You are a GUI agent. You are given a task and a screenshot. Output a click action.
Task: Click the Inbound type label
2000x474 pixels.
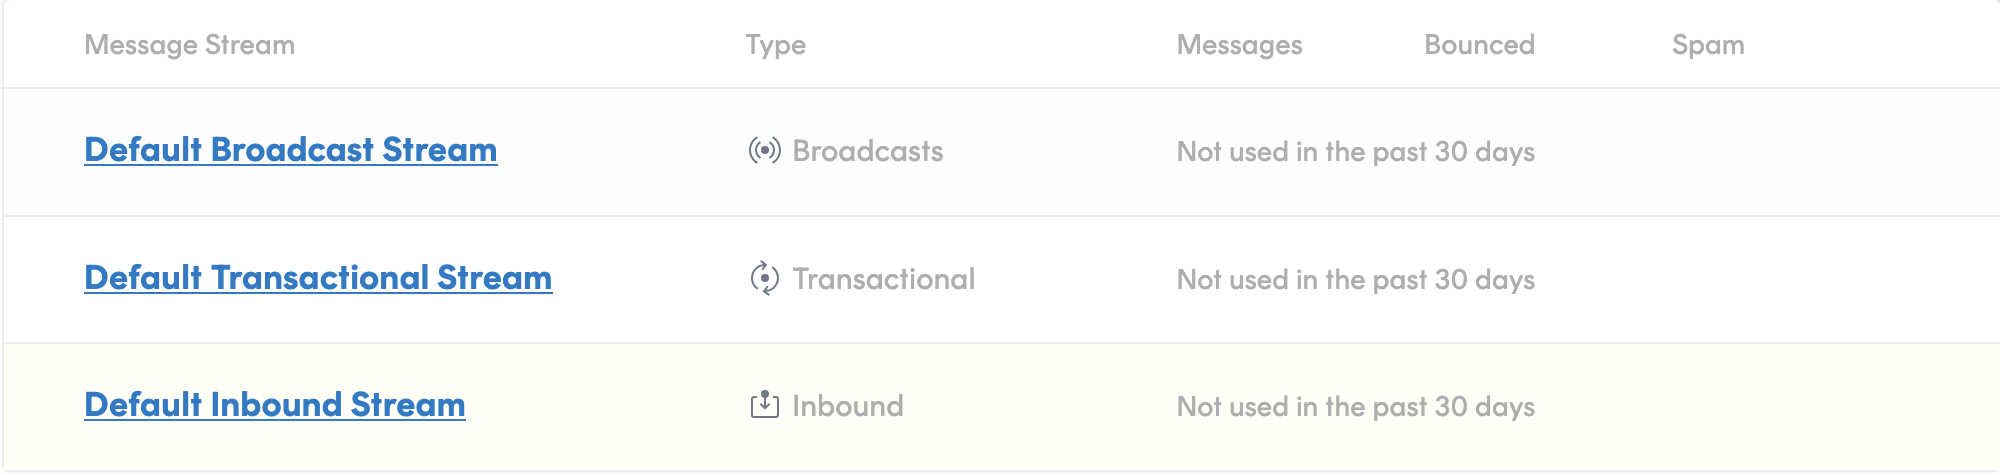point(848,406)
